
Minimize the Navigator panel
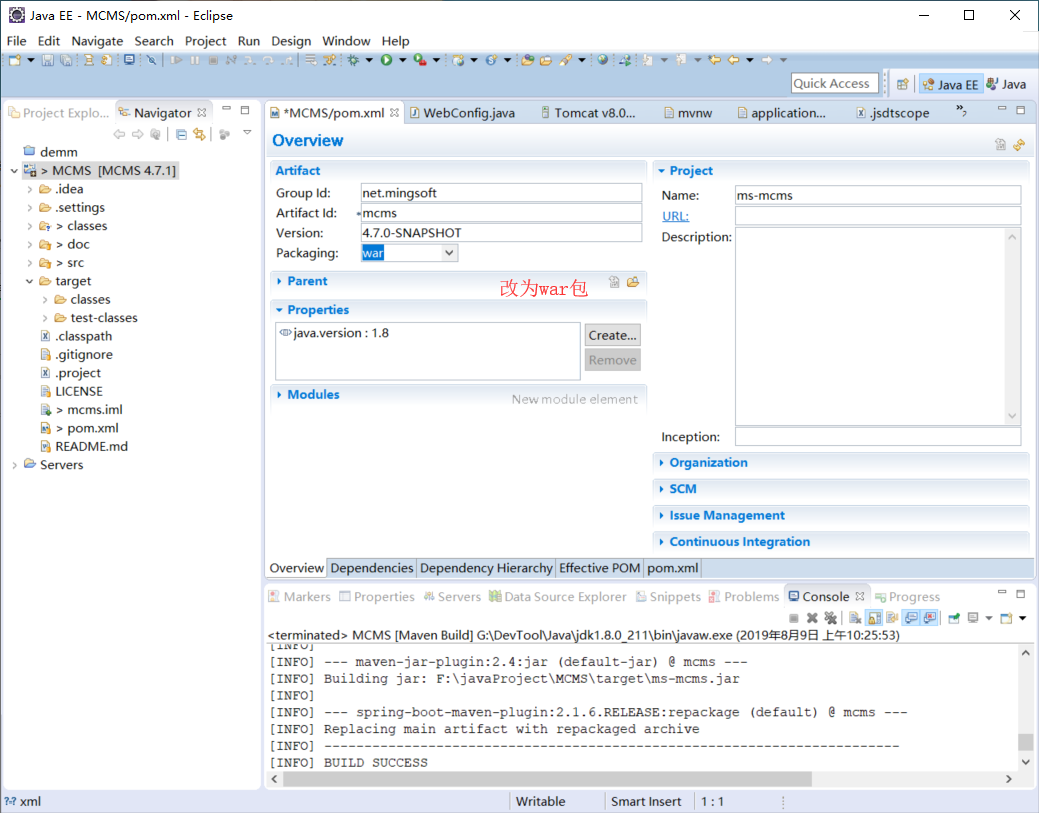click(227, 109)
